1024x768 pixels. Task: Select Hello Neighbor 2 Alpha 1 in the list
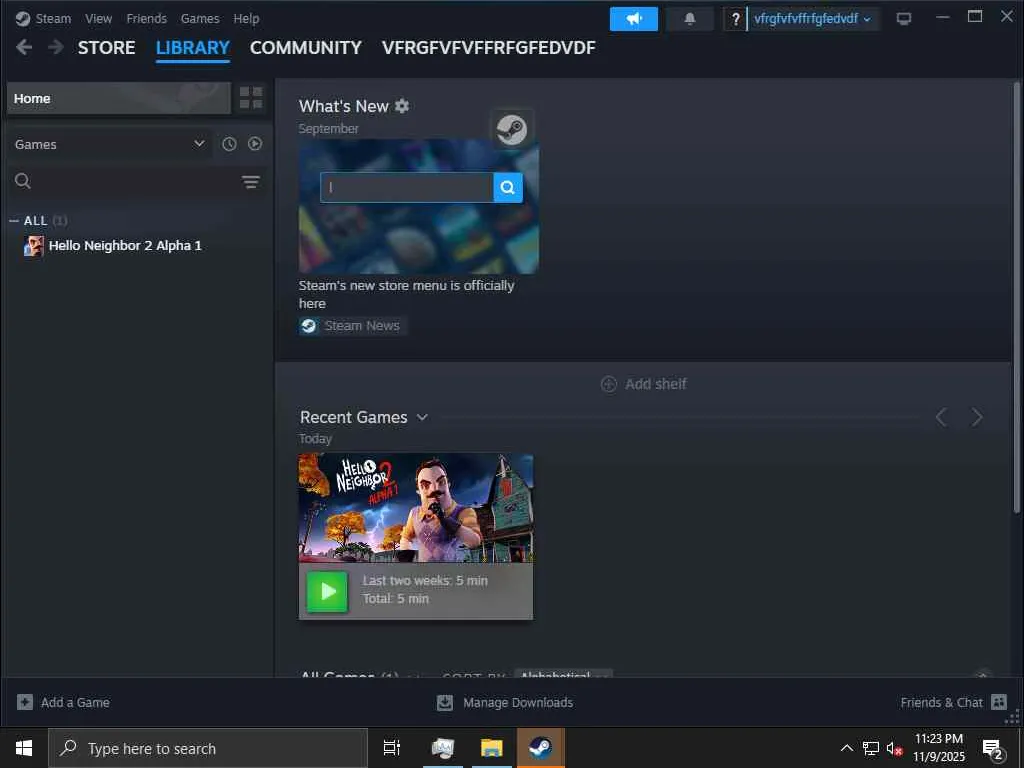tap(125, 246)
